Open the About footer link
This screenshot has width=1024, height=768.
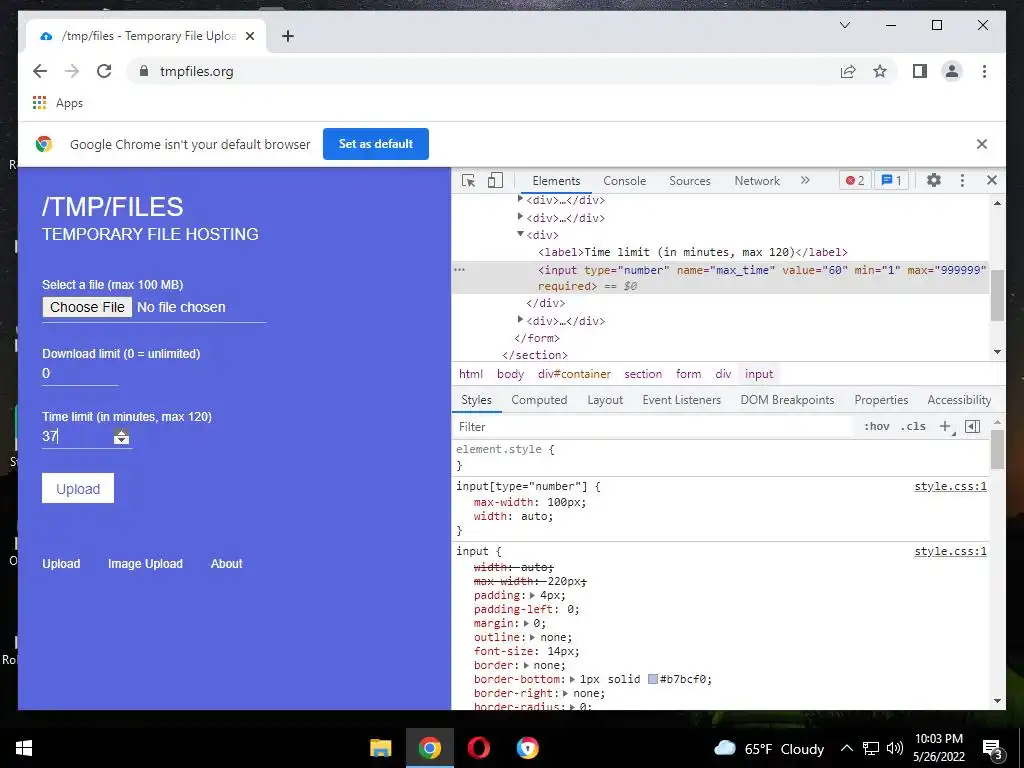coord(226,564)
